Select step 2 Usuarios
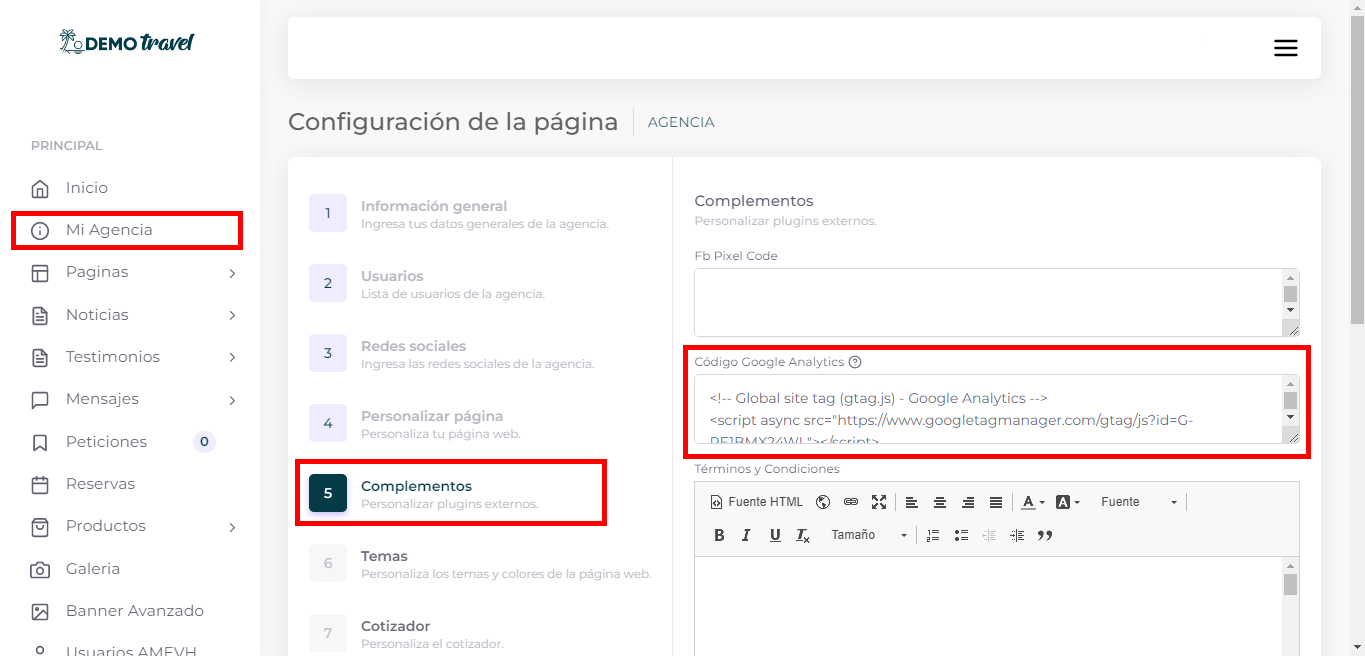The width and height of the screenshot is (1365, 656). tap(426, 283)
